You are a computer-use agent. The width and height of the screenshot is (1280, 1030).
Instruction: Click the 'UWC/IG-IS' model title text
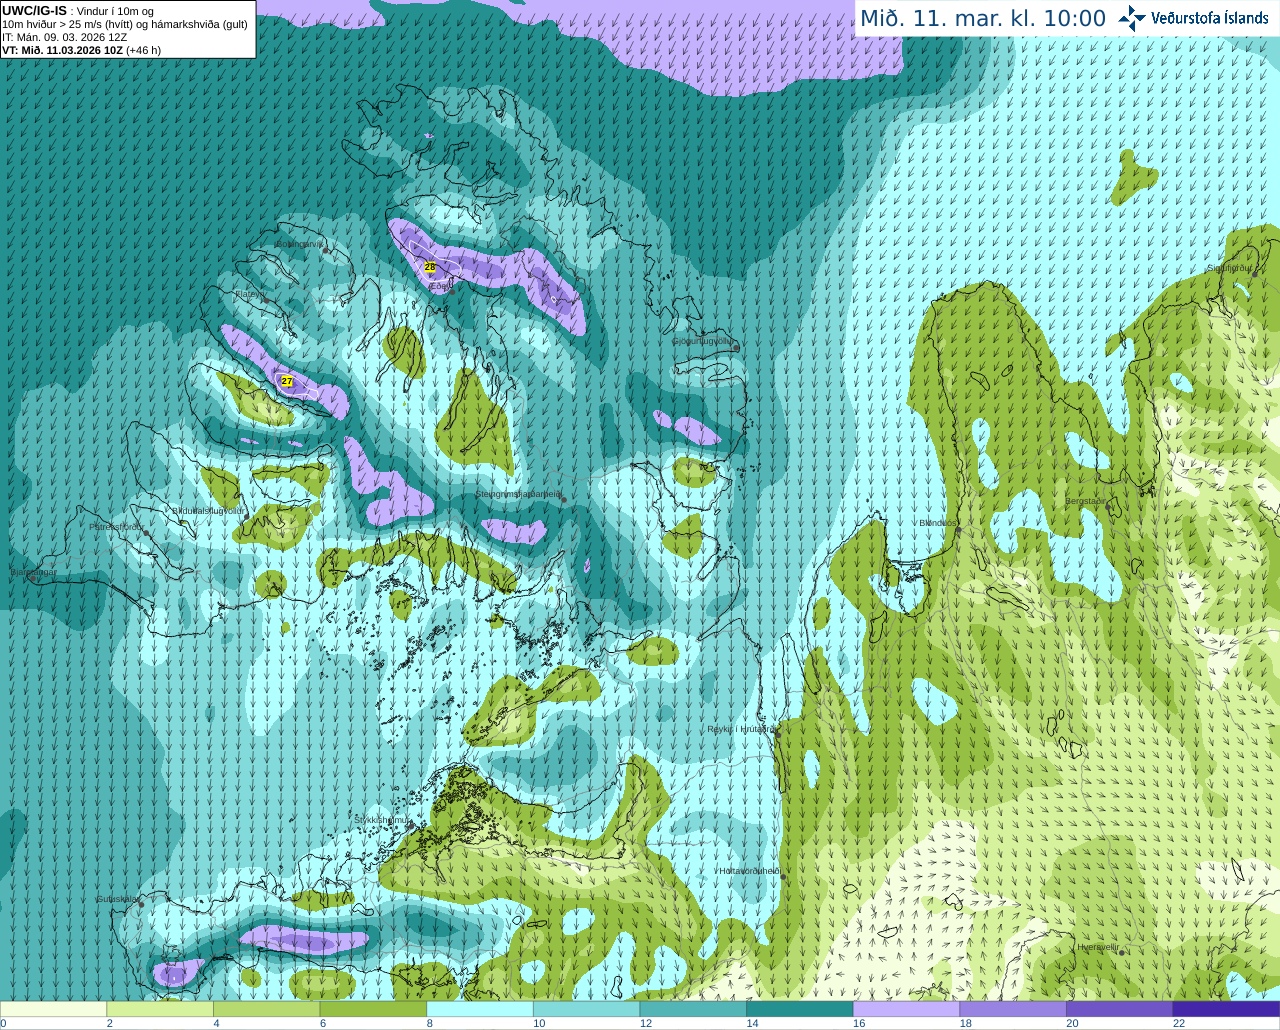tap(34, 10)
